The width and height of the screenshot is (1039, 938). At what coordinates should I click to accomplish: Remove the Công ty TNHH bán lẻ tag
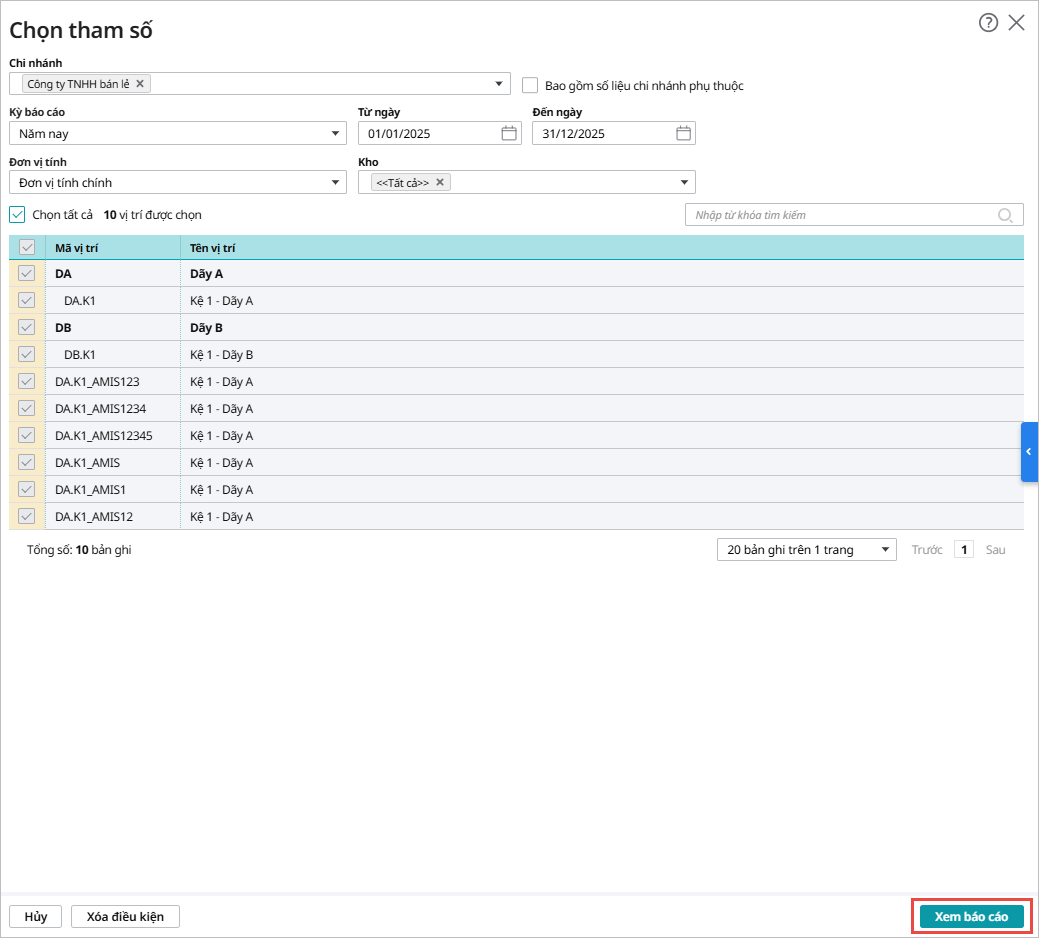(x=140, y=84)
